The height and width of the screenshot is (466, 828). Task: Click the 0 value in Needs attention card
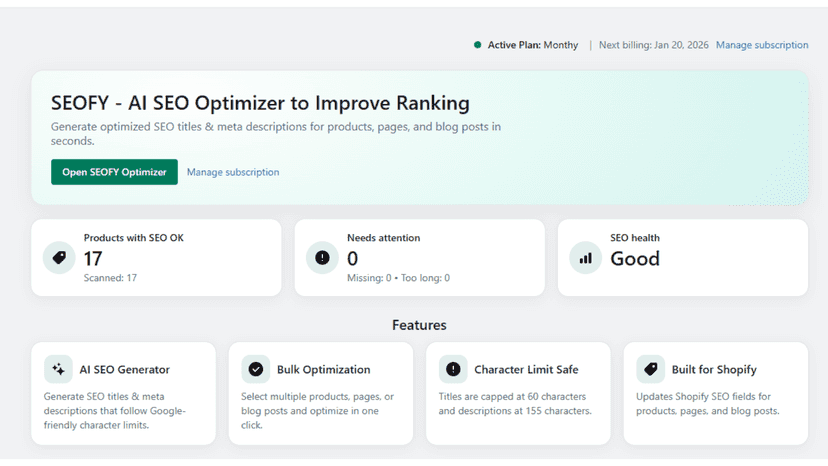tap(352, 258)
